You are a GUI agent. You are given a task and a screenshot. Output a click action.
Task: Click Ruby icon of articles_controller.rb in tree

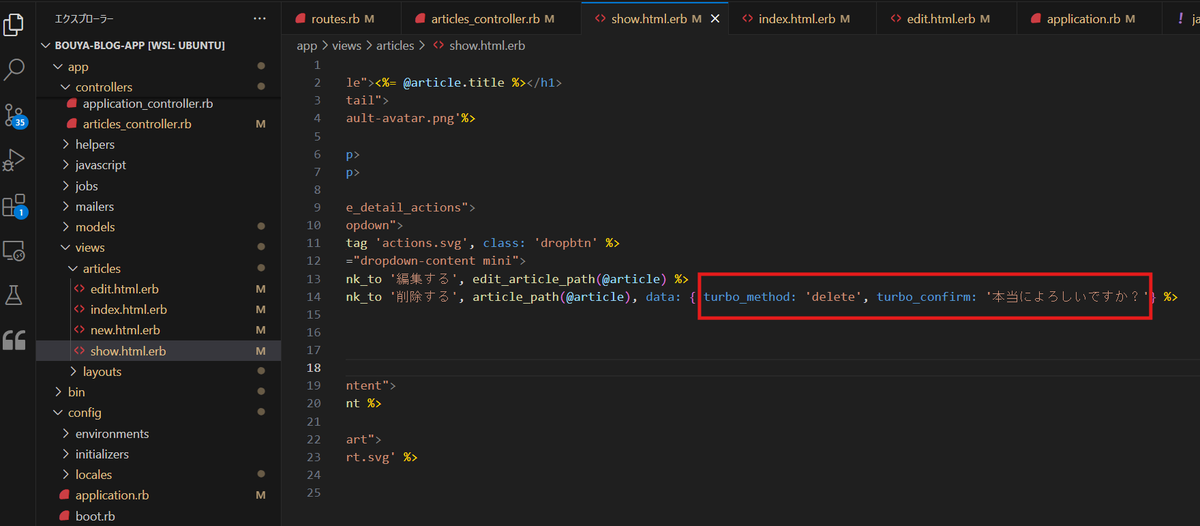(x=72, y=124)
